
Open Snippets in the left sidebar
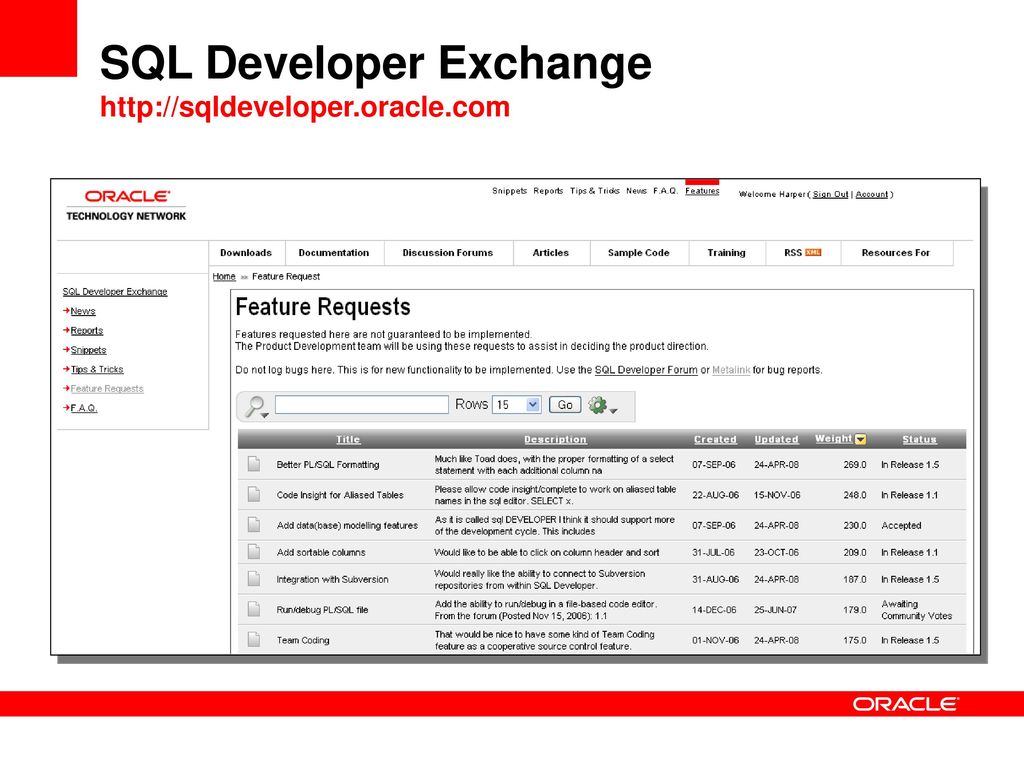pos(88,350)
